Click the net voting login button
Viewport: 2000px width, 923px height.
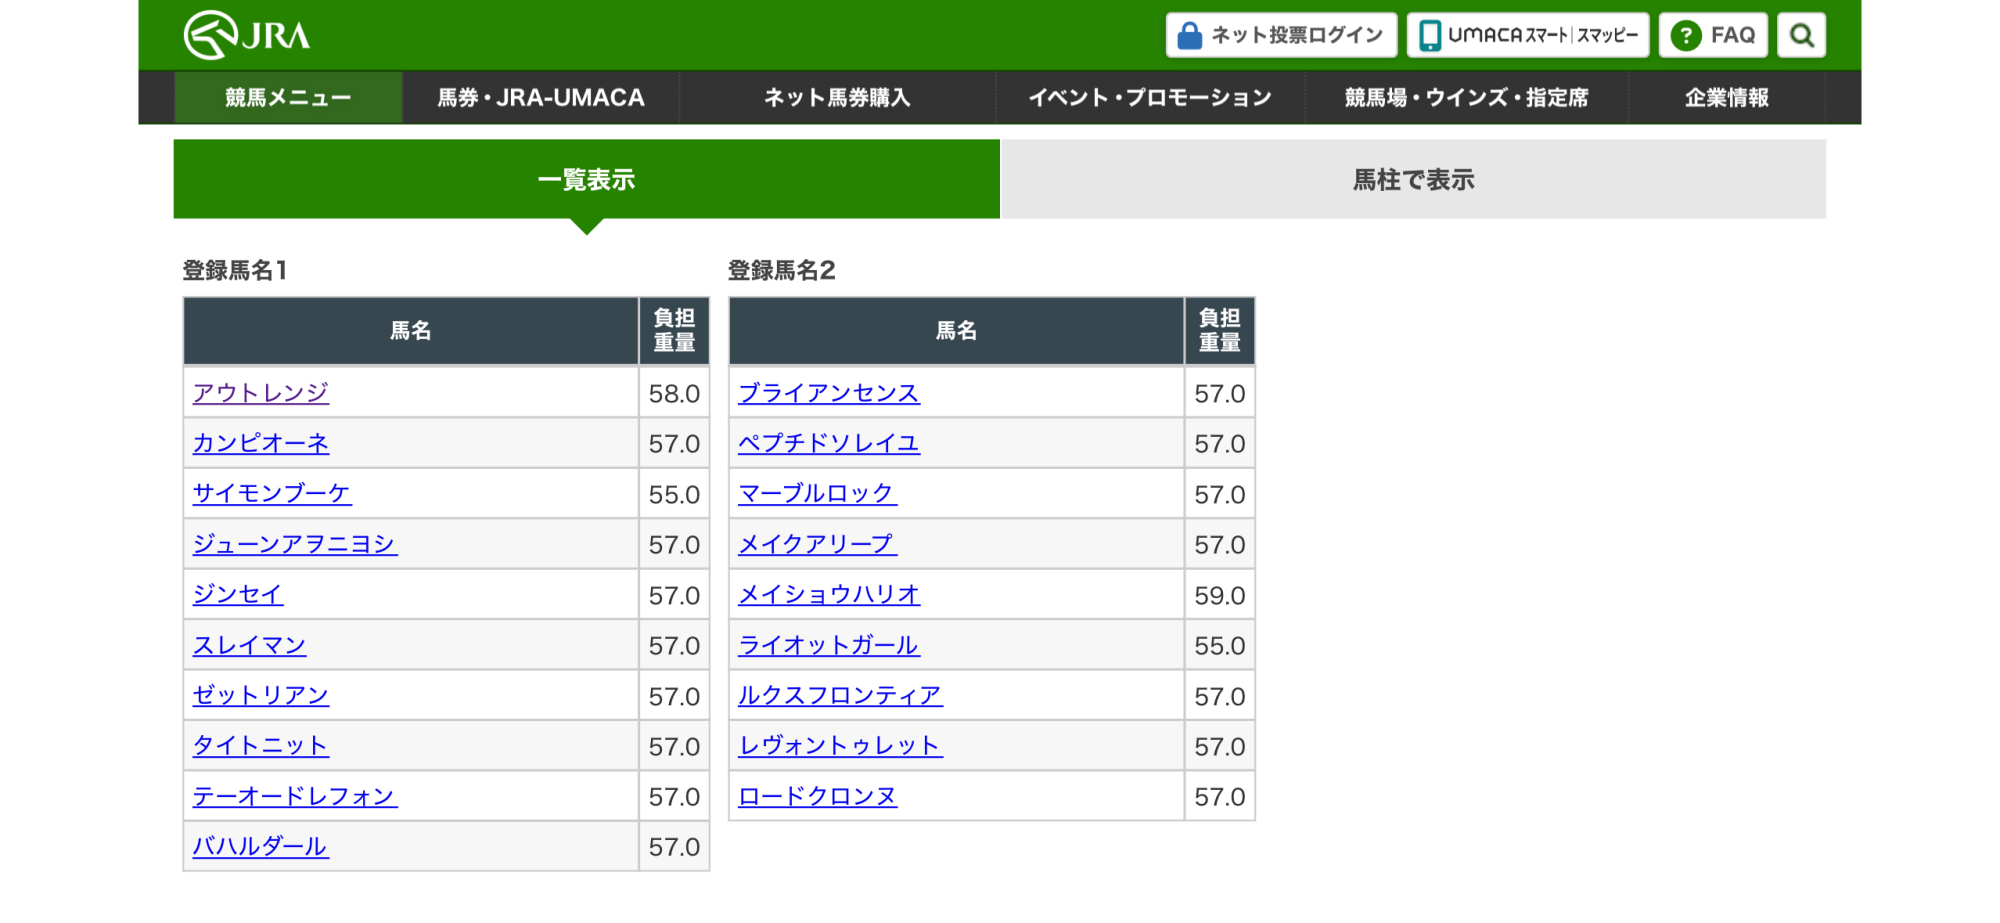tap(1281, 35)
